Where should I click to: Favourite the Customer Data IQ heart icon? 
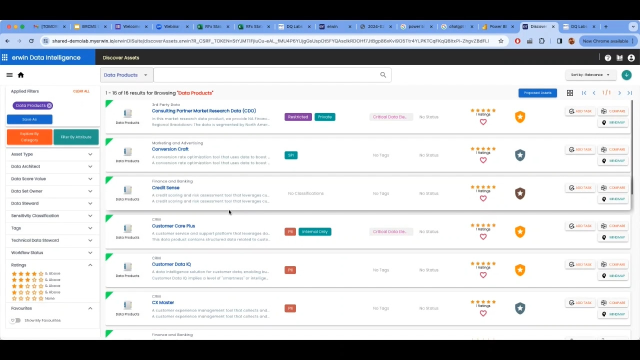point(483,275)
